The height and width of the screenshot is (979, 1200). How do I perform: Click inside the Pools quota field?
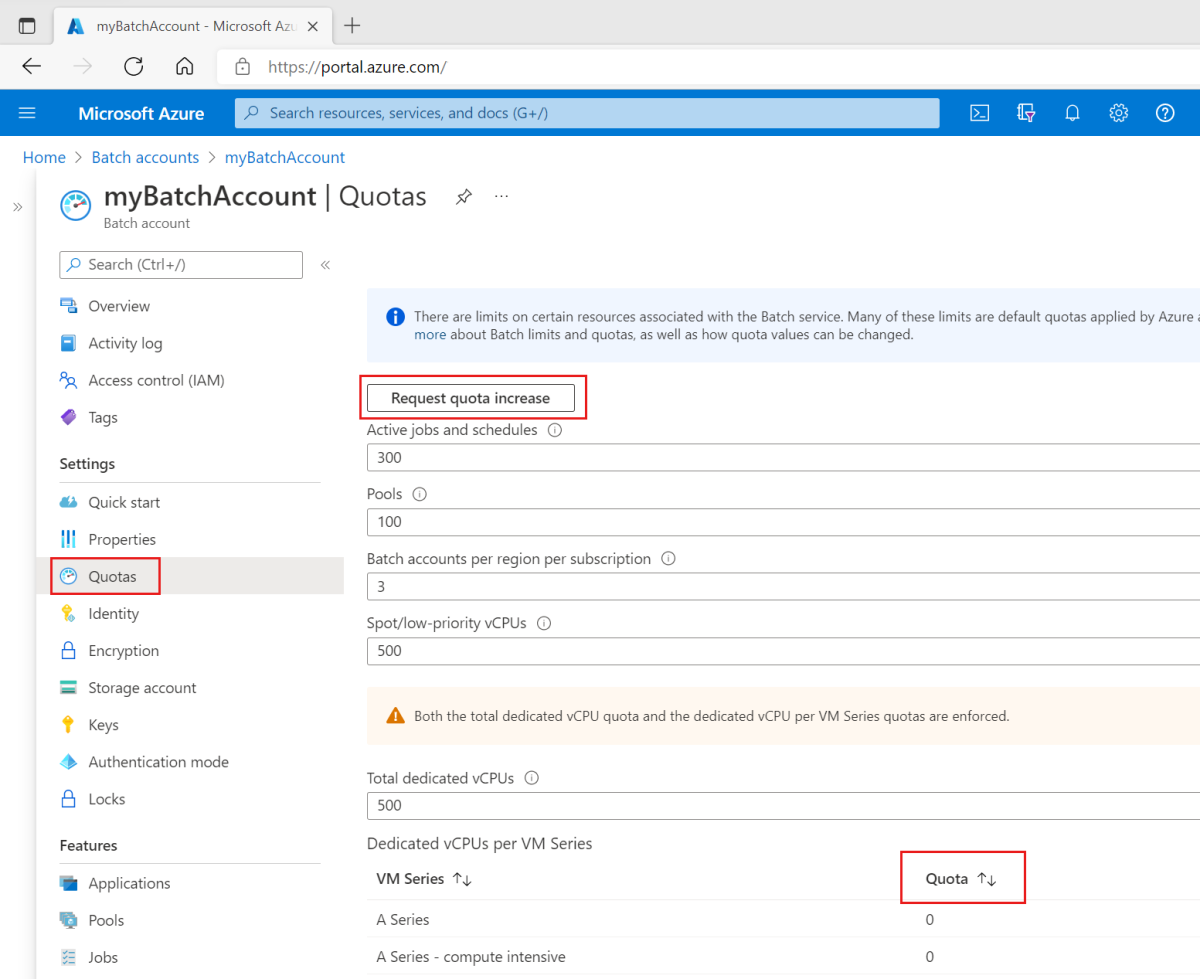(x=600, y=521)
